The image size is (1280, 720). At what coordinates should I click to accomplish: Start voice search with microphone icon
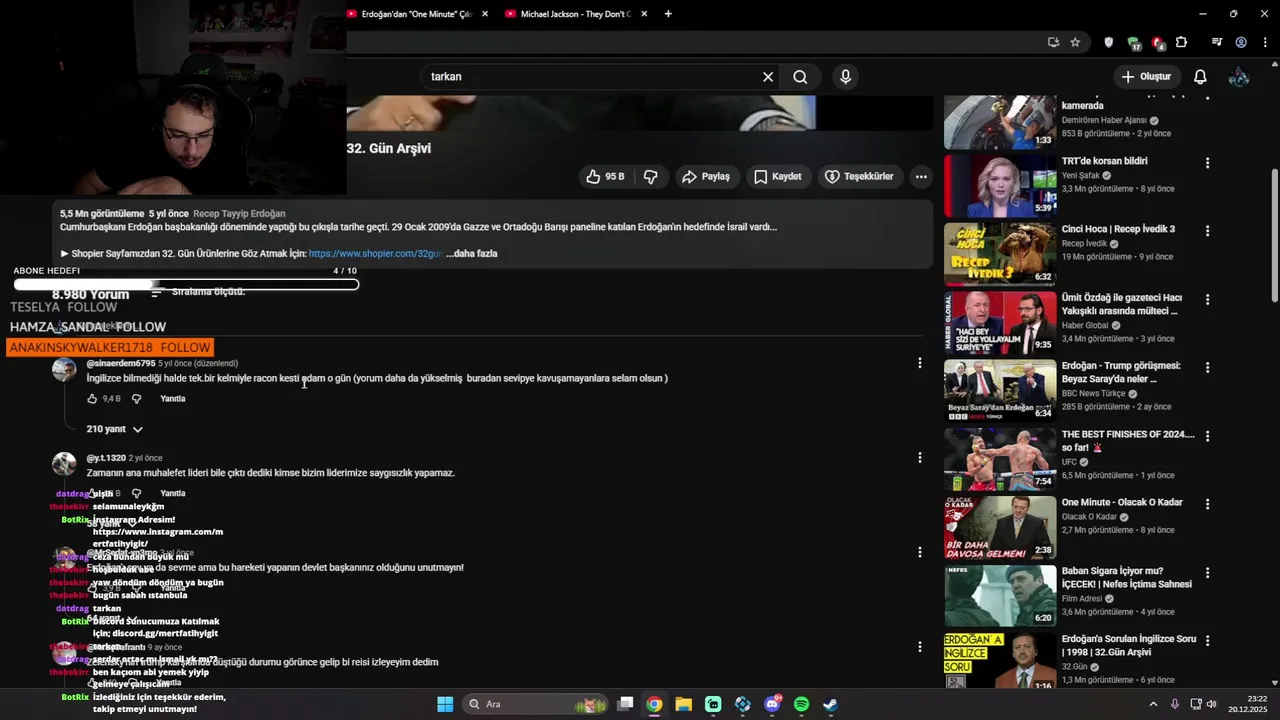pos(846,76)
